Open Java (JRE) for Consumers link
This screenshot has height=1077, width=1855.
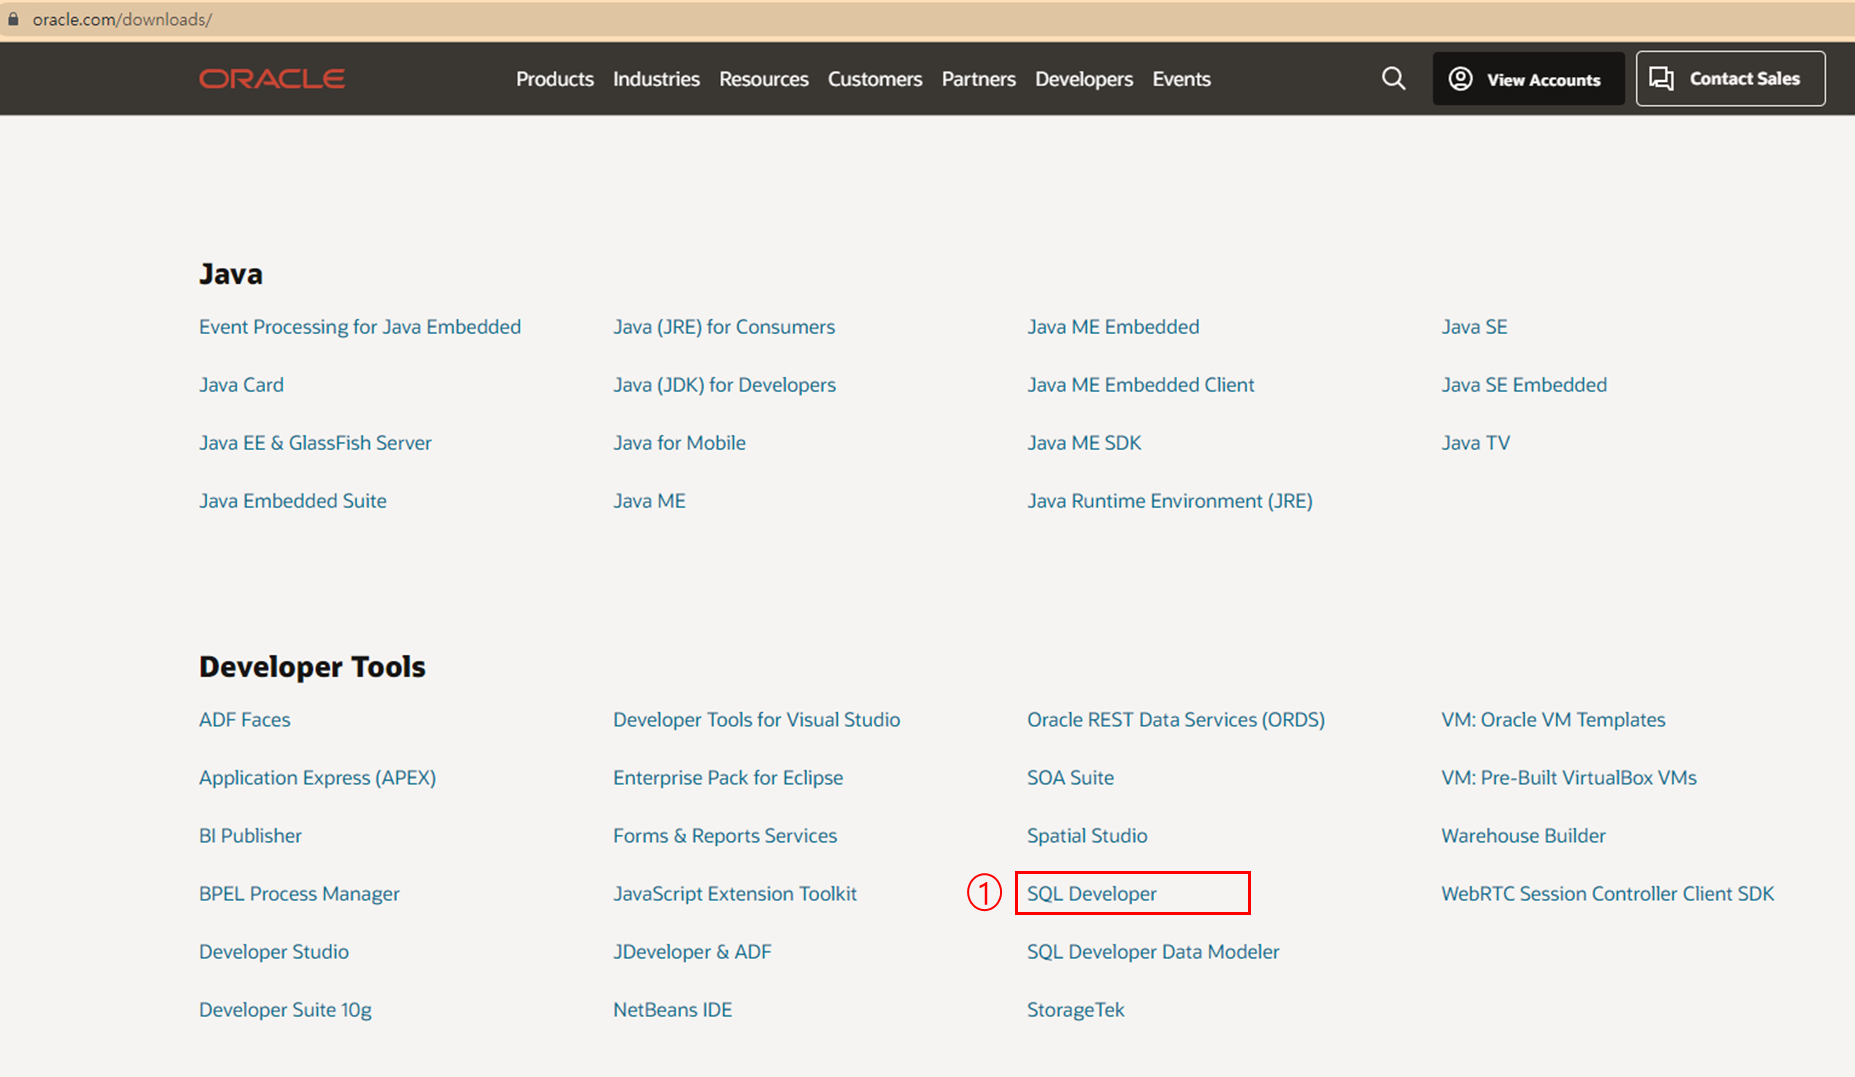pos(724,327)
